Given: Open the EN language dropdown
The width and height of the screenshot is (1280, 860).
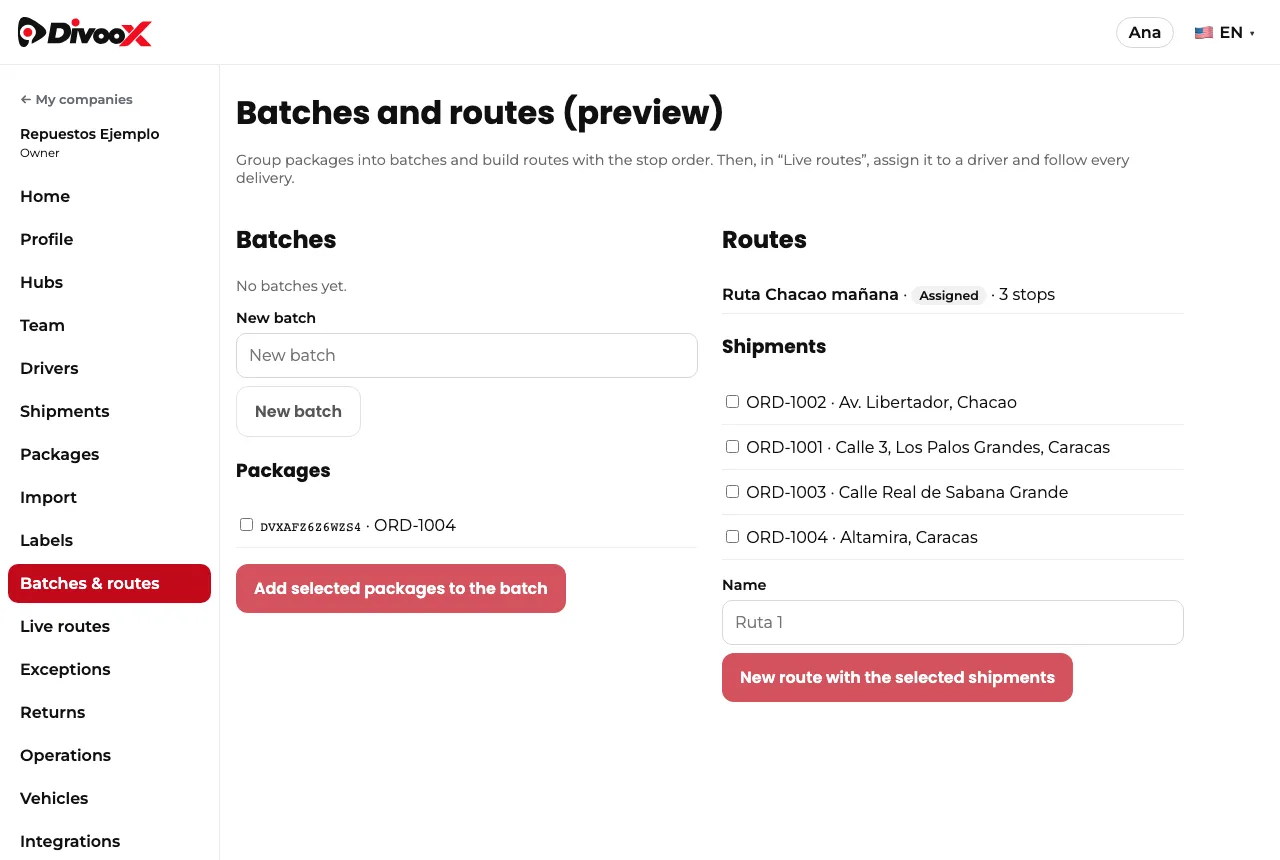Looking at the screenshot, I should 1225,32.
